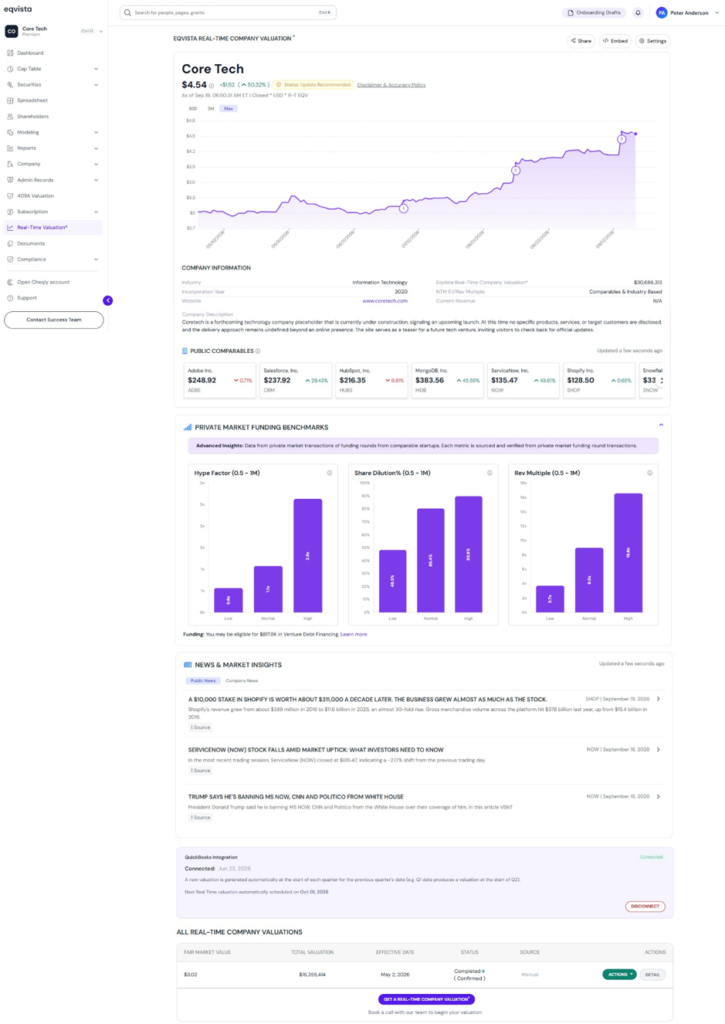725x1024 pixels.
Task: Expand the Subscription menu chevron
Action: 96,212
